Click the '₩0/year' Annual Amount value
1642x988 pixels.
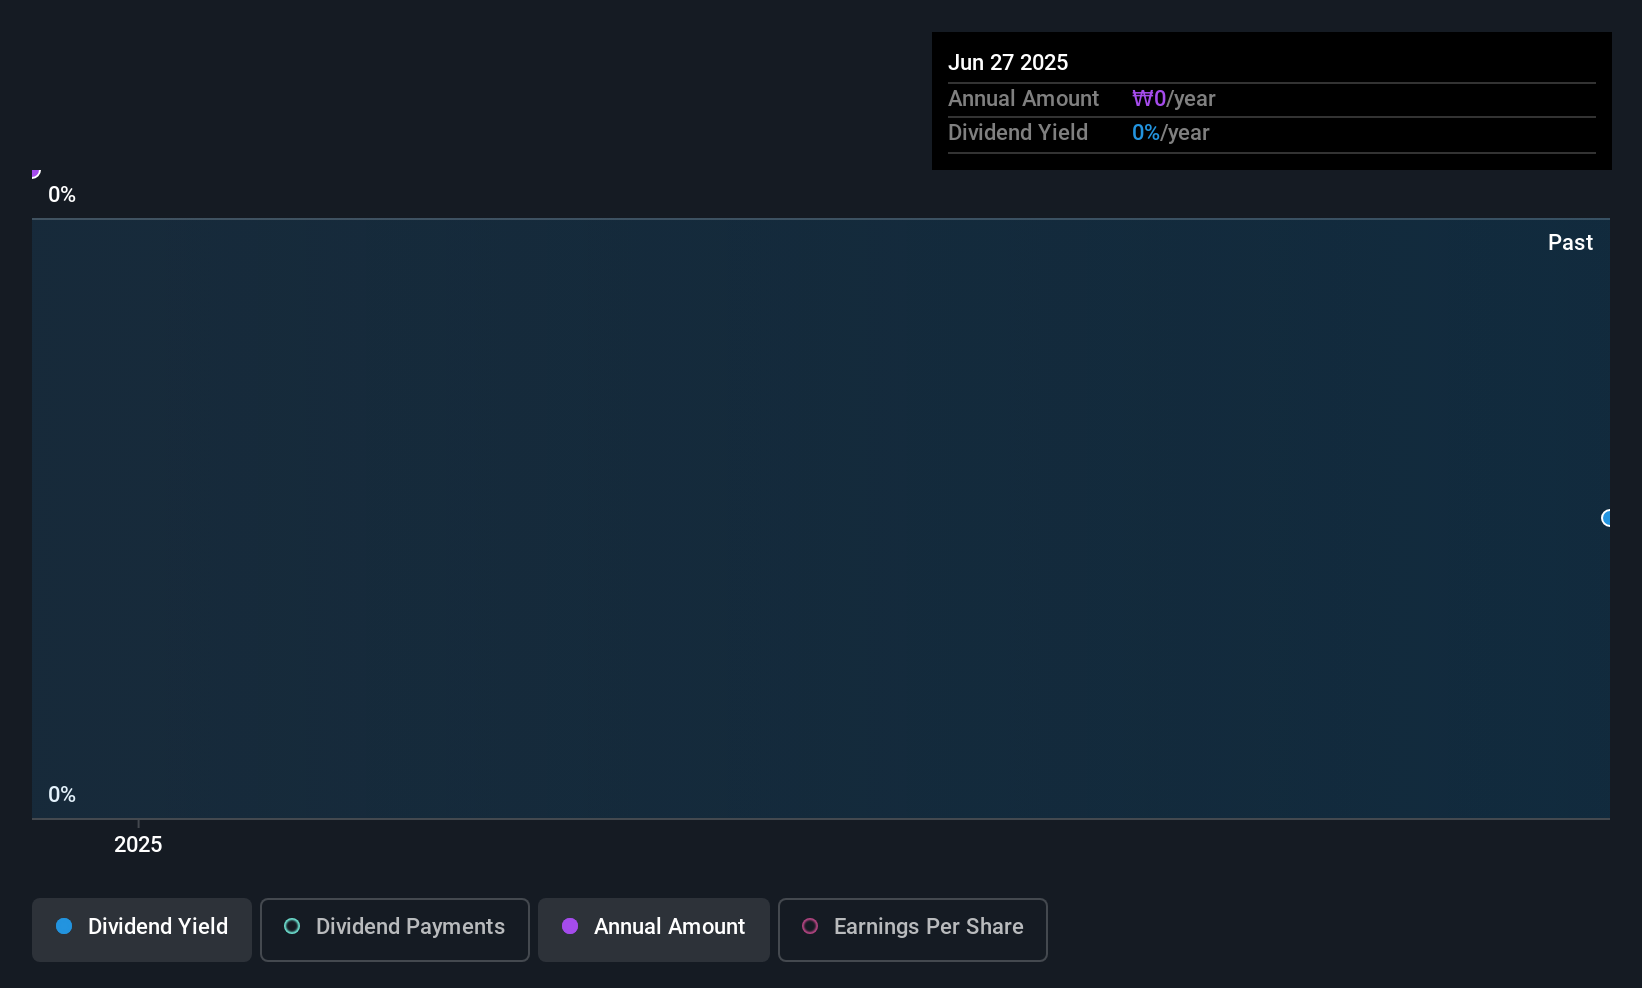[x=1174, y=99]
